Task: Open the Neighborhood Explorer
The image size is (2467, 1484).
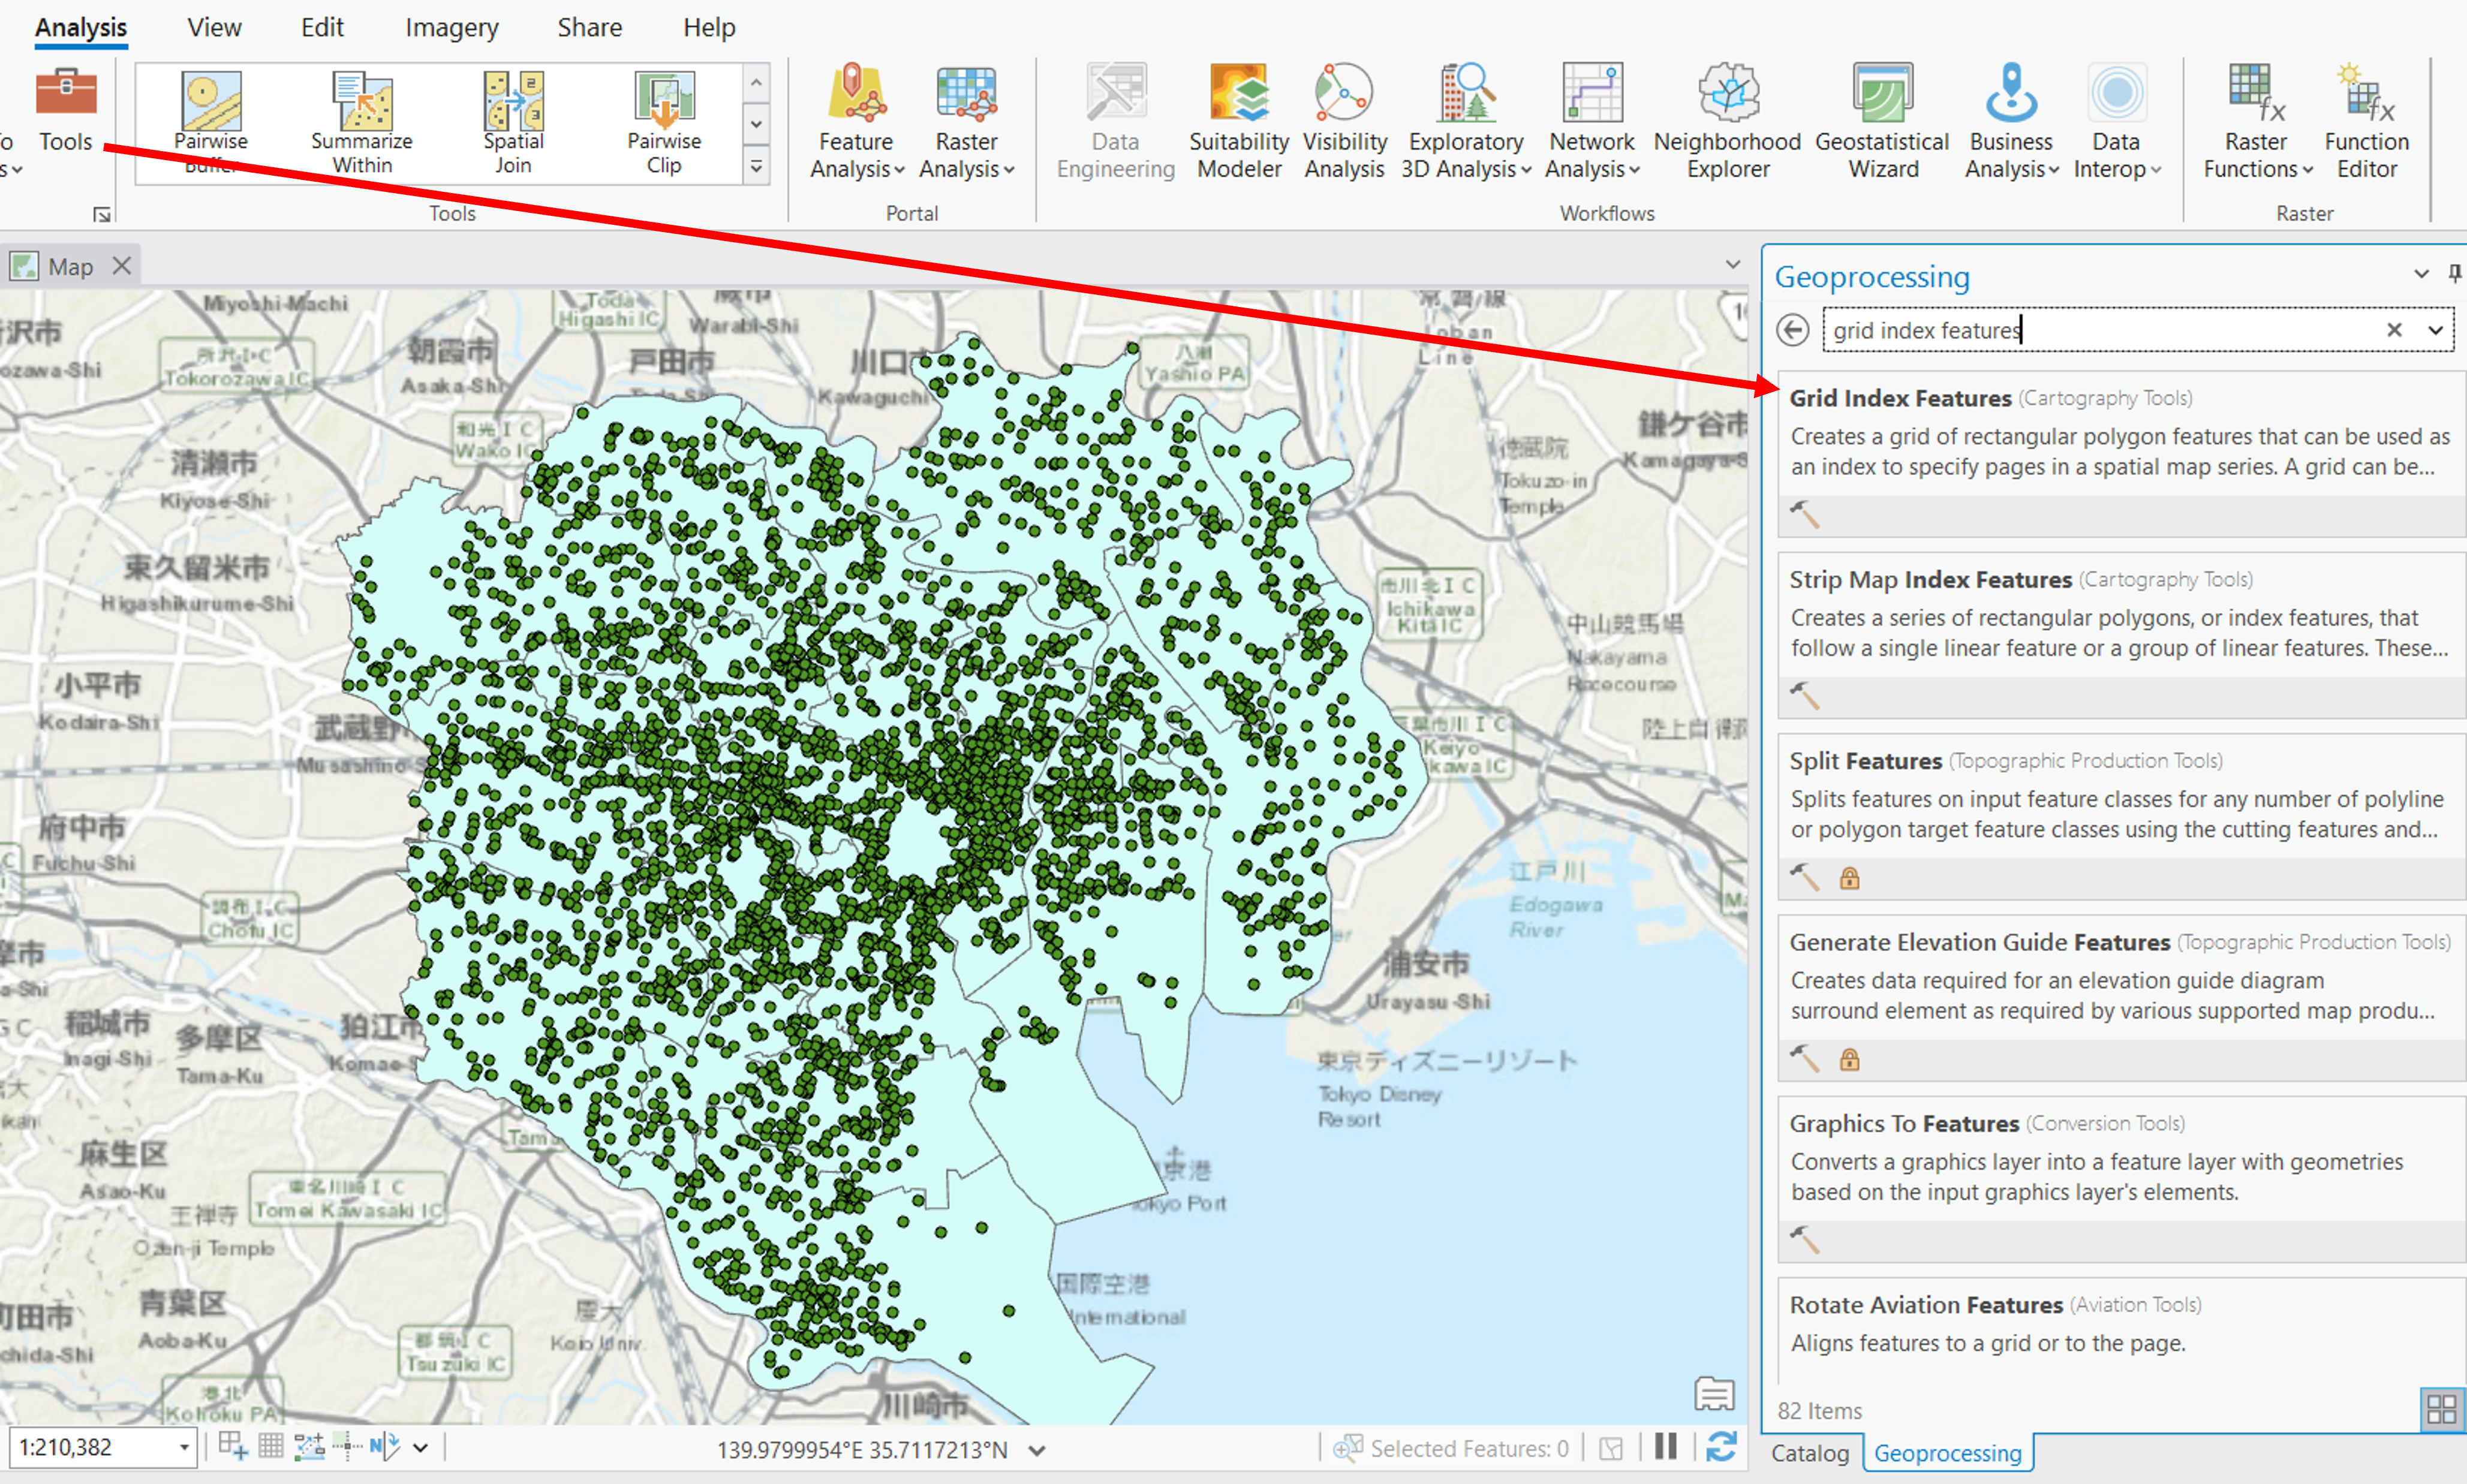Action: point(1727,121)
